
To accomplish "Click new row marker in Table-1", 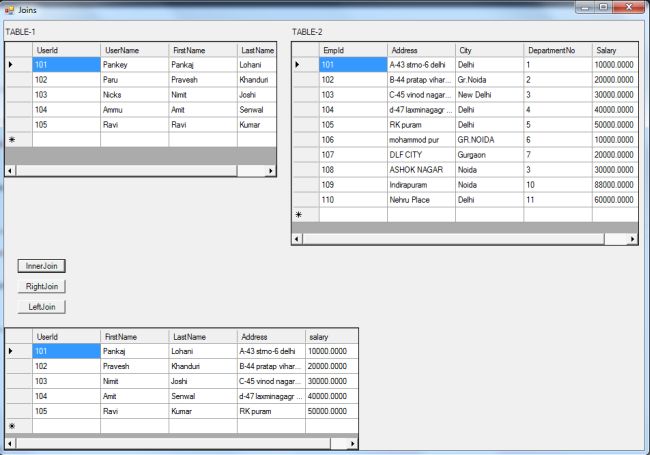I will click(19, 140).
